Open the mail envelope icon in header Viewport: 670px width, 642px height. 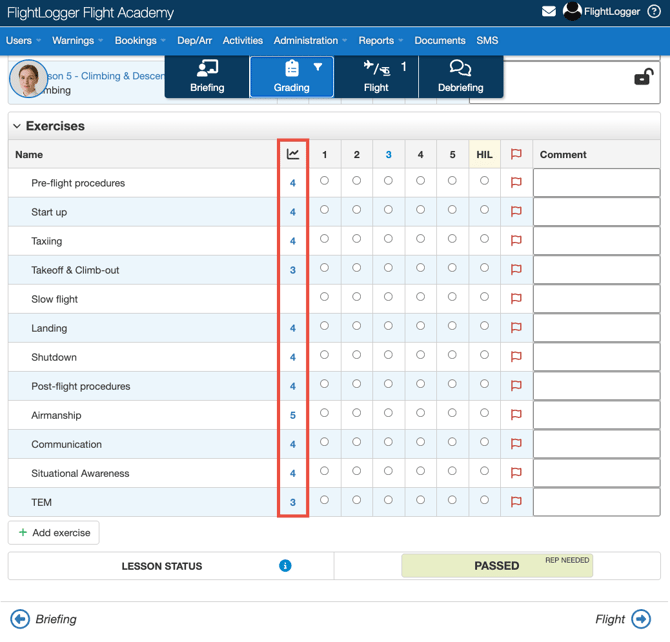[549, 12]
